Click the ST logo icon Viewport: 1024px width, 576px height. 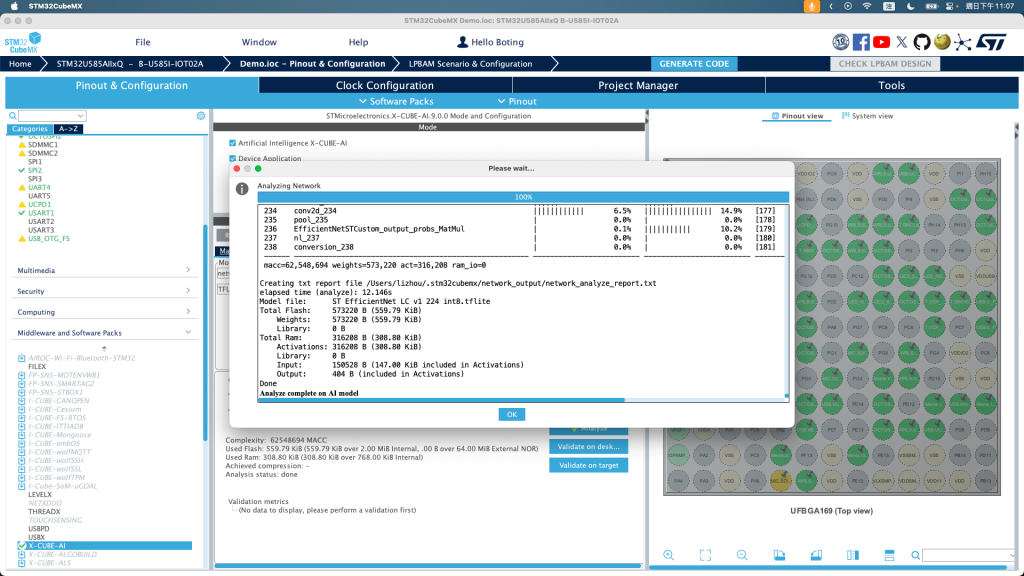tap(991, 42)
